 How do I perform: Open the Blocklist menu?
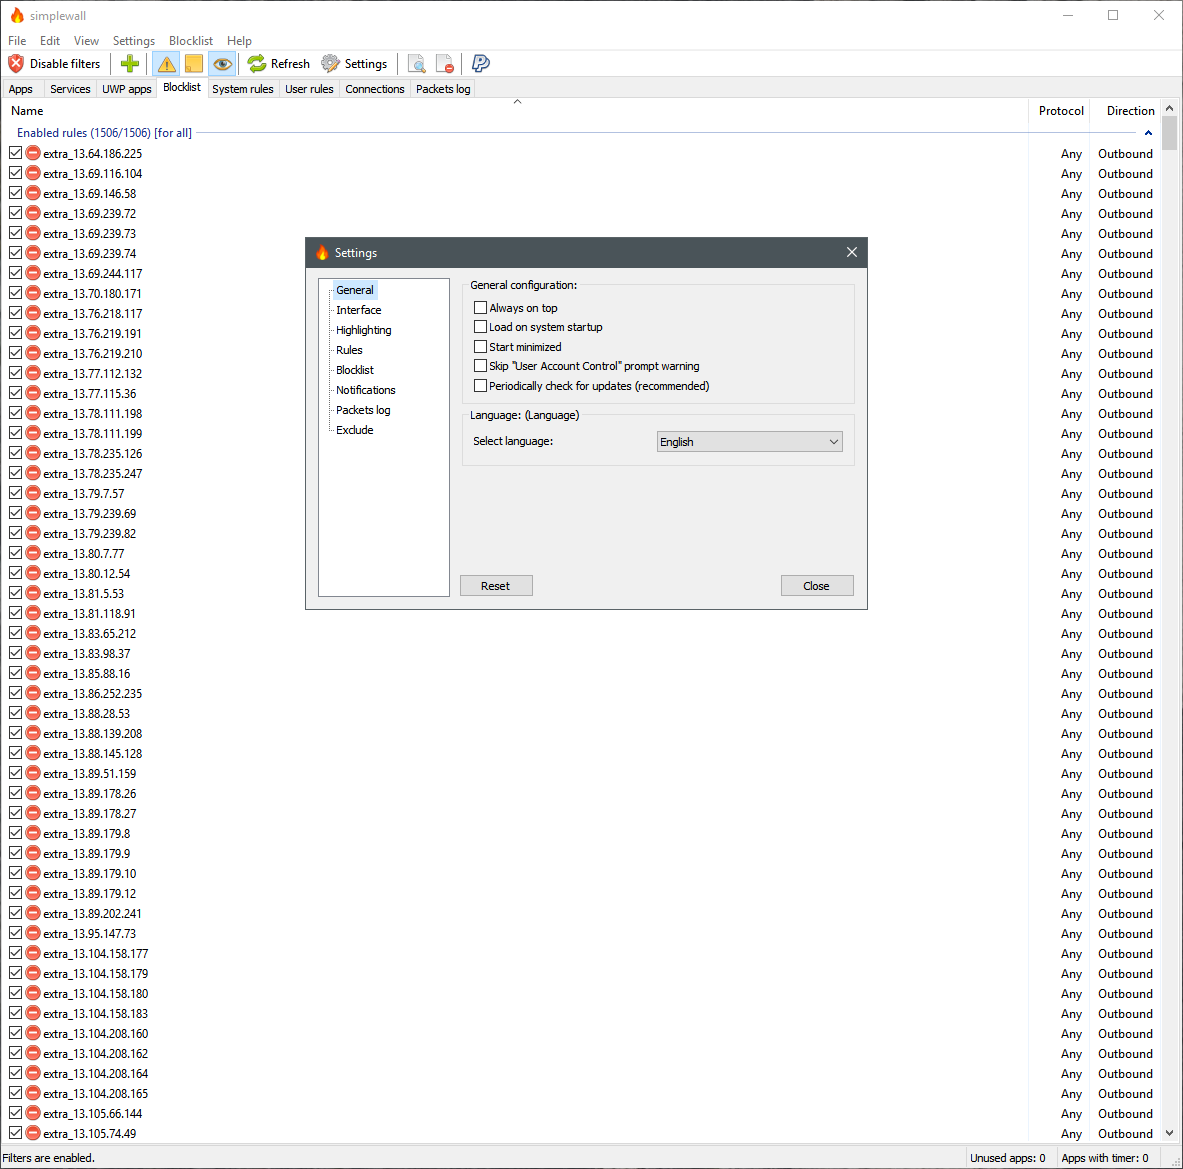click(190, 40)
